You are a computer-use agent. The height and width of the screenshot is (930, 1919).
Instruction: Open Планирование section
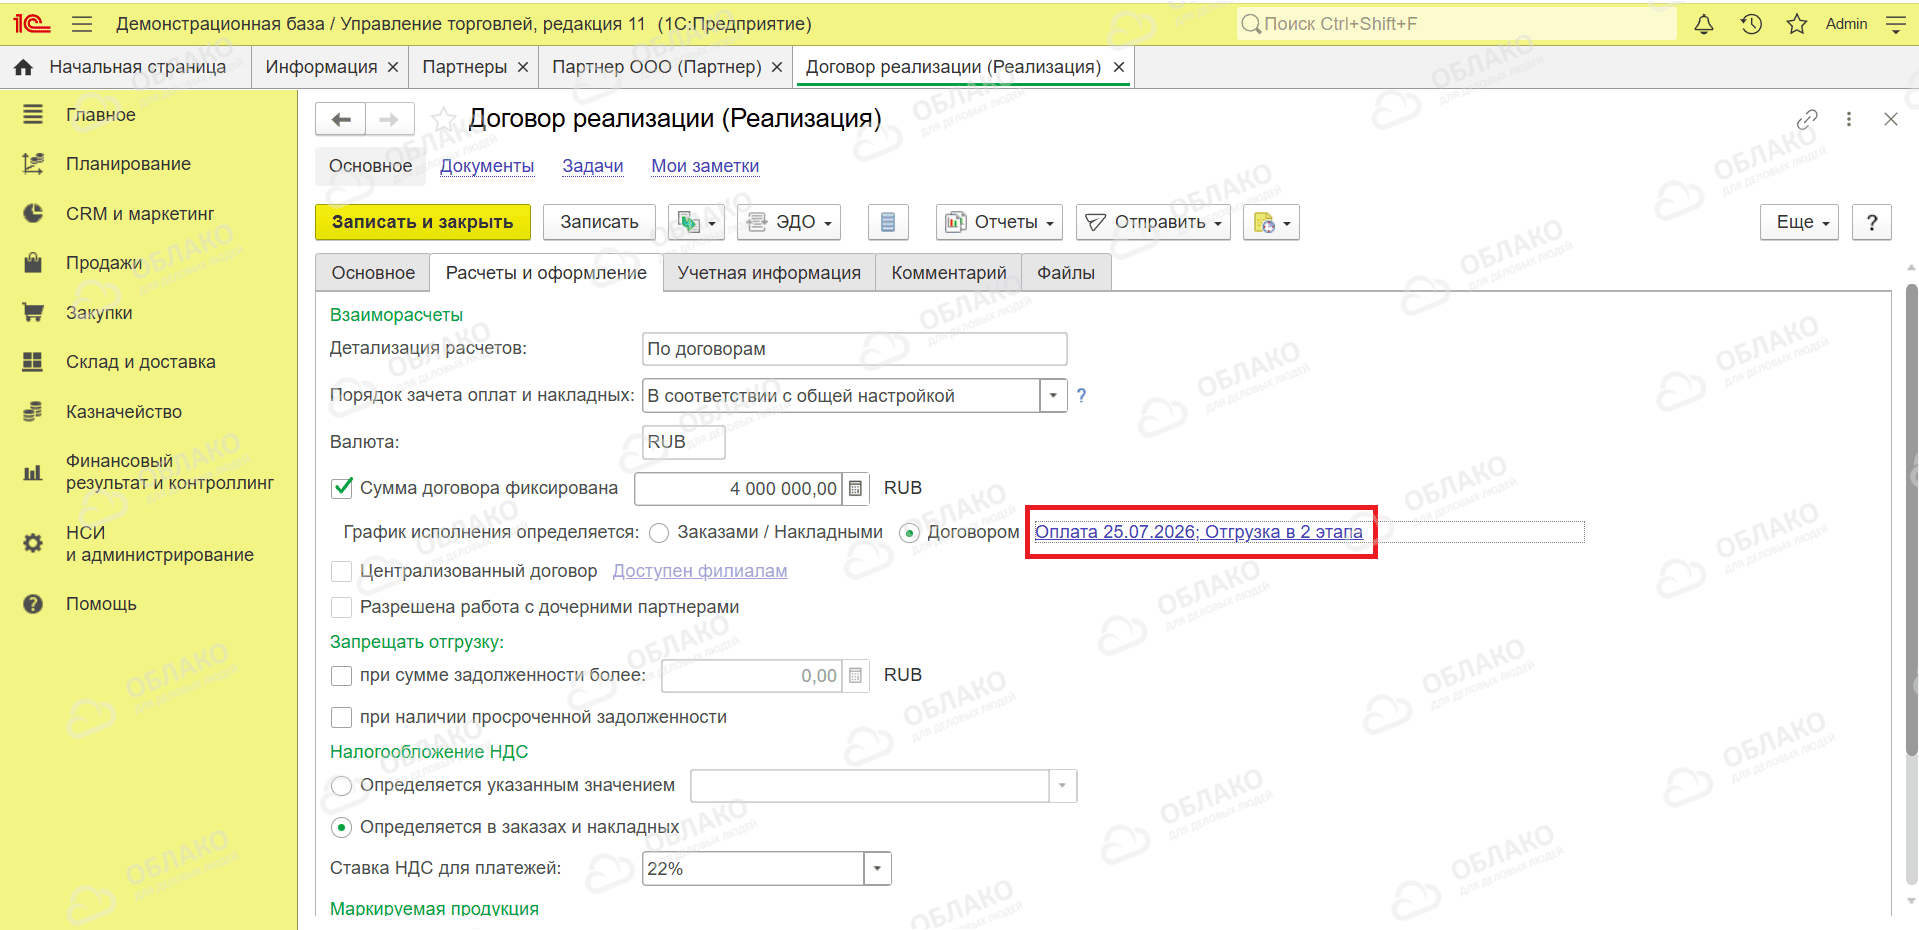click(x=128, y=164)
